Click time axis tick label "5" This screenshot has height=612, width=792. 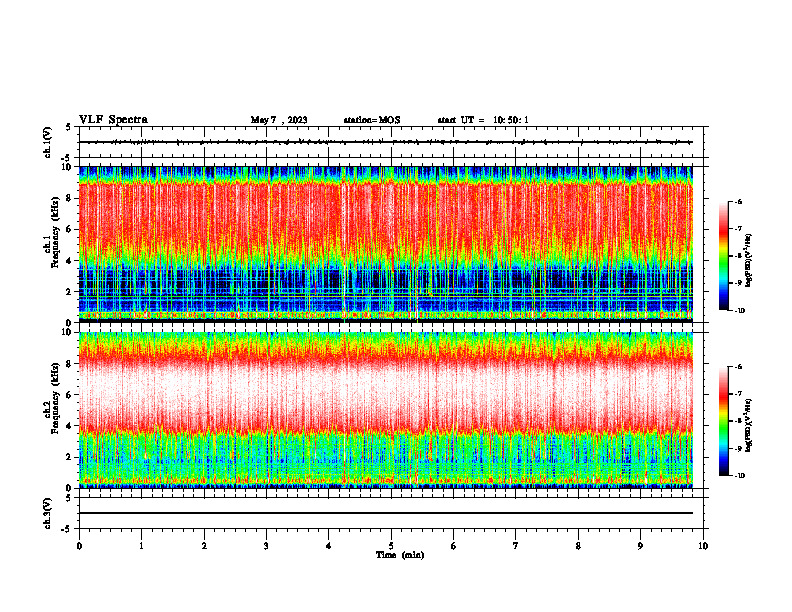tap(391, 546)
